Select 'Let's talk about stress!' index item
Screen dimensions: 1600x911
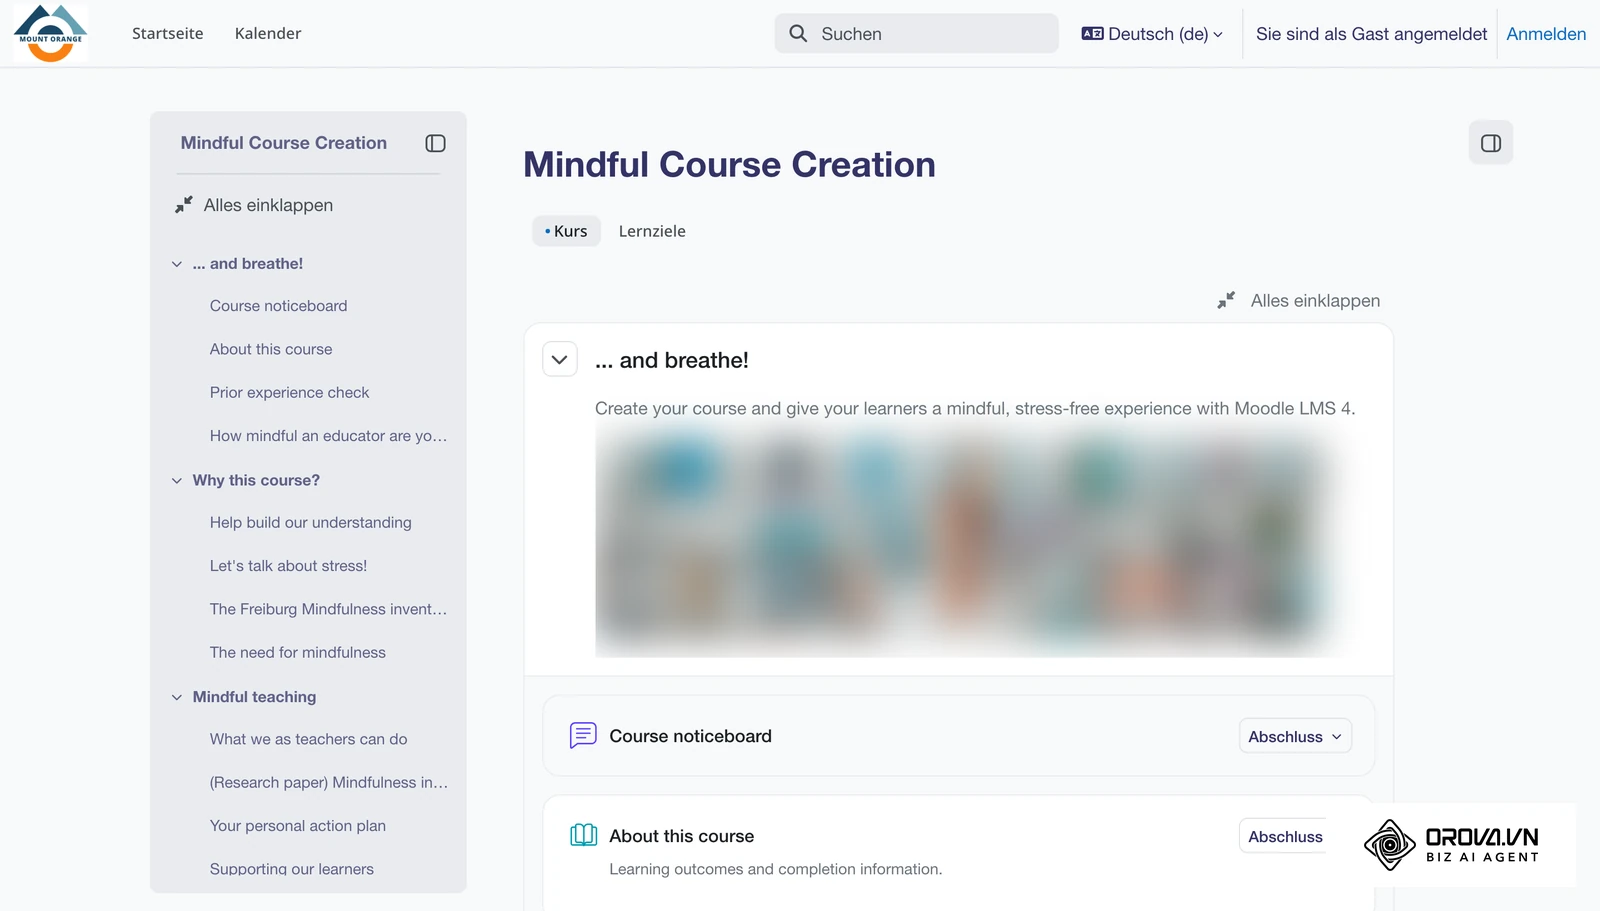click(288, 566)
